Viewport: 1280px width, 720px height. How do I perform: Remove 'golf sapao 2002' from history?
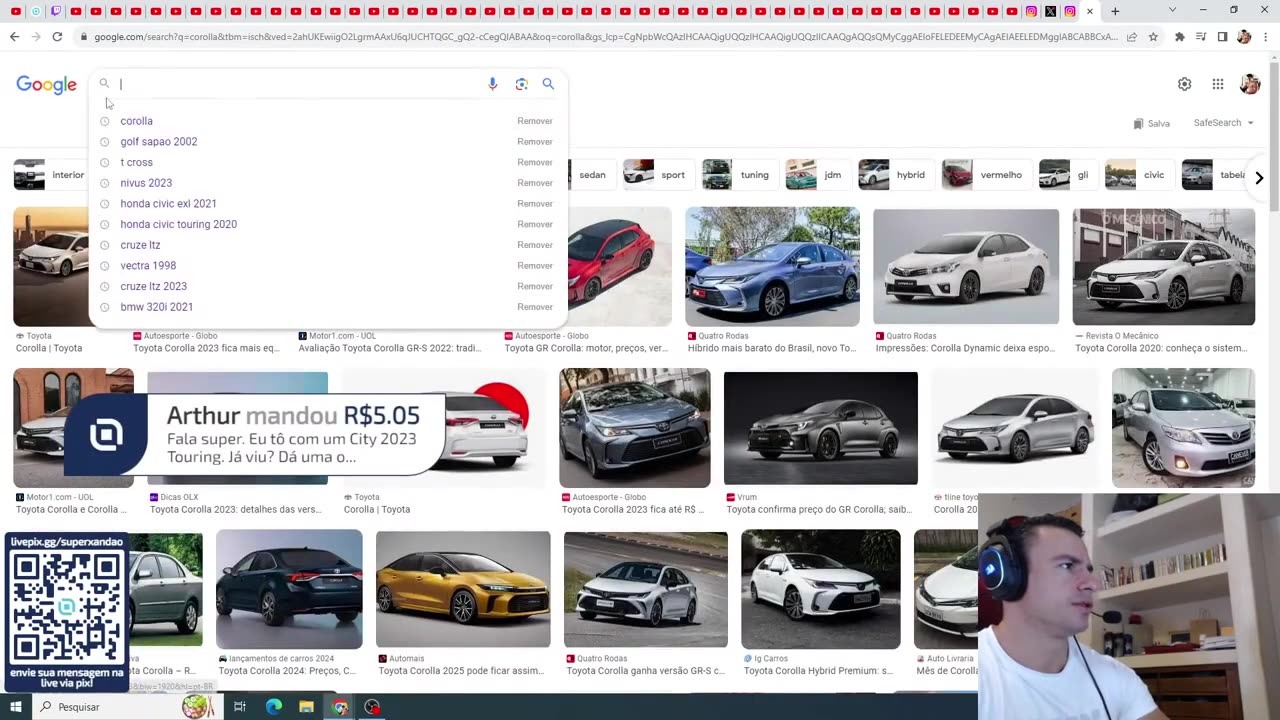(x=535, y=142)
